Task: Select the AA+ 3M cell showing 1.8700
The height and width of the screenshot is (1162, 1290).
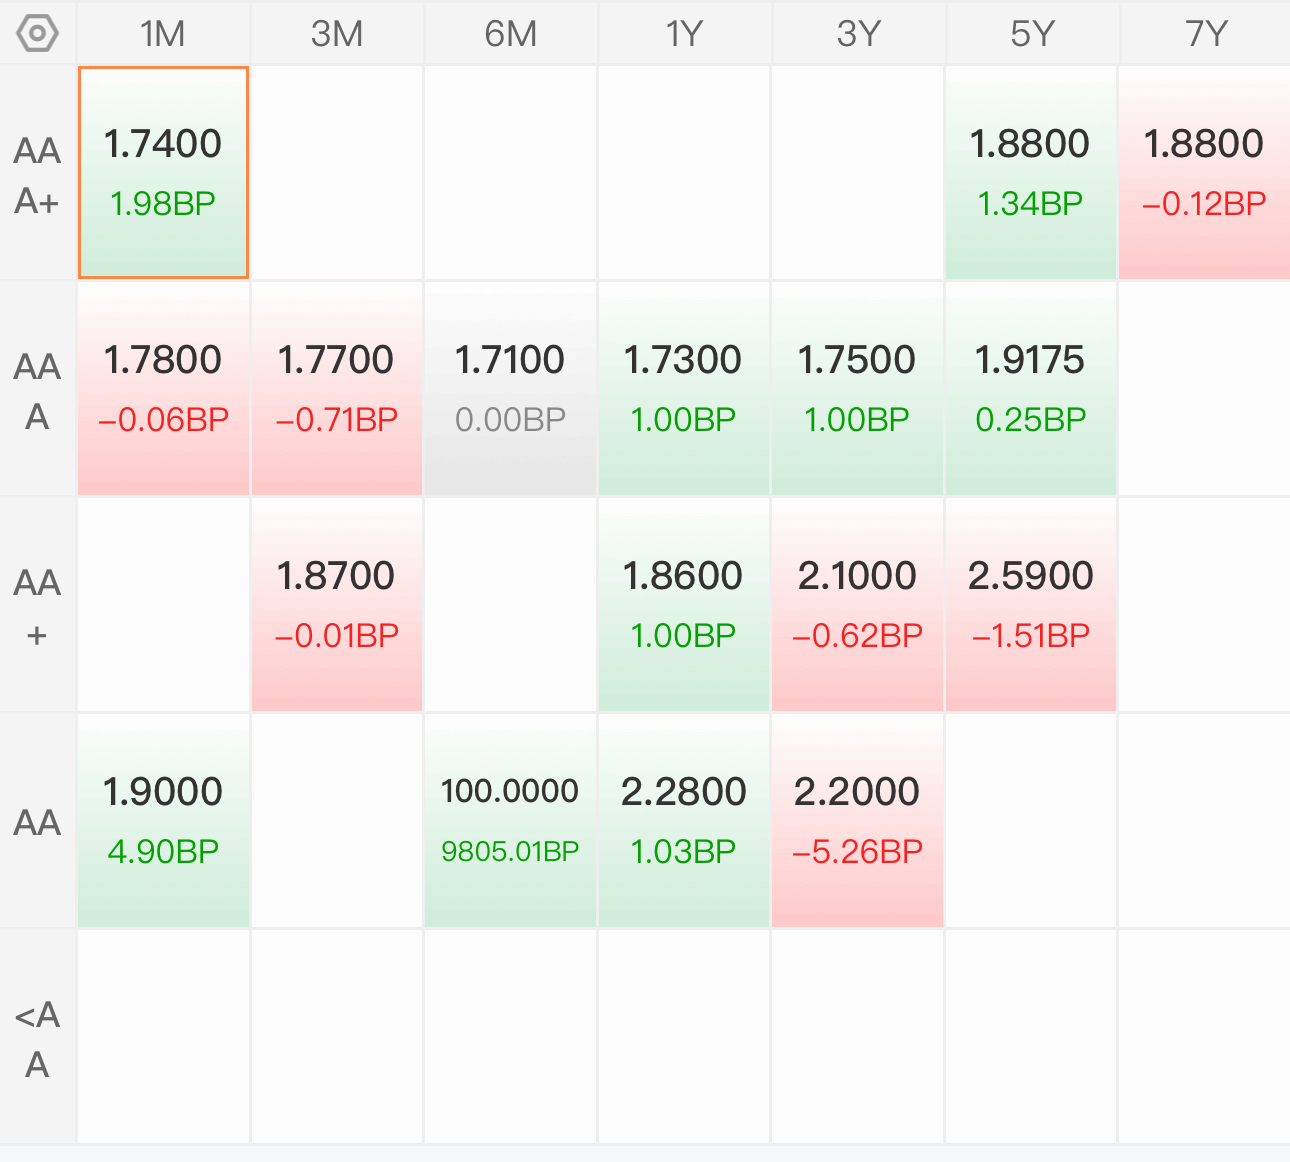Action: [337, 605]
